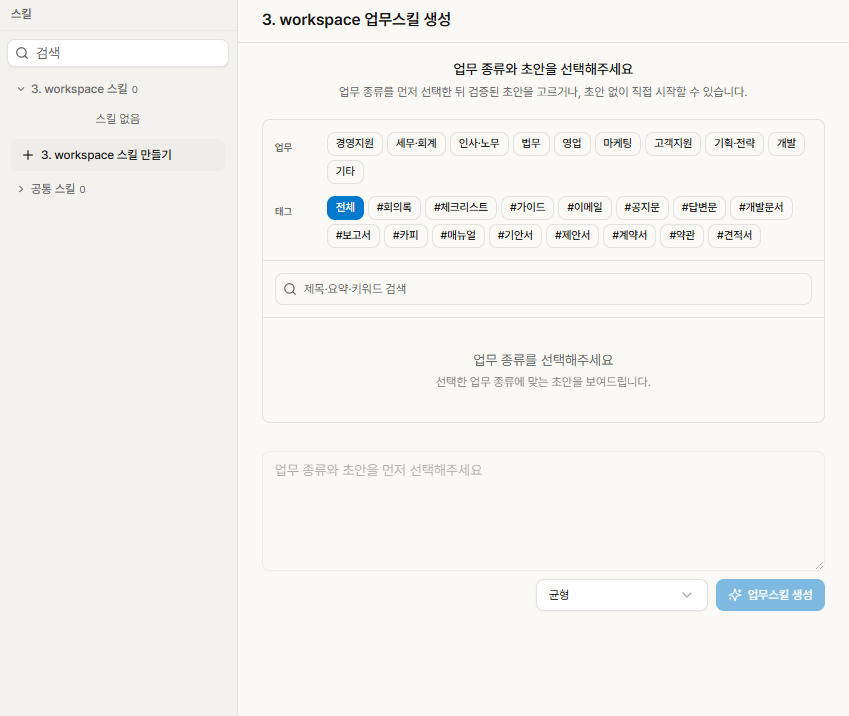This screenshot has width=849, height=716.
Task: Filter by the #가이드 tag
Action: point(527,207)
